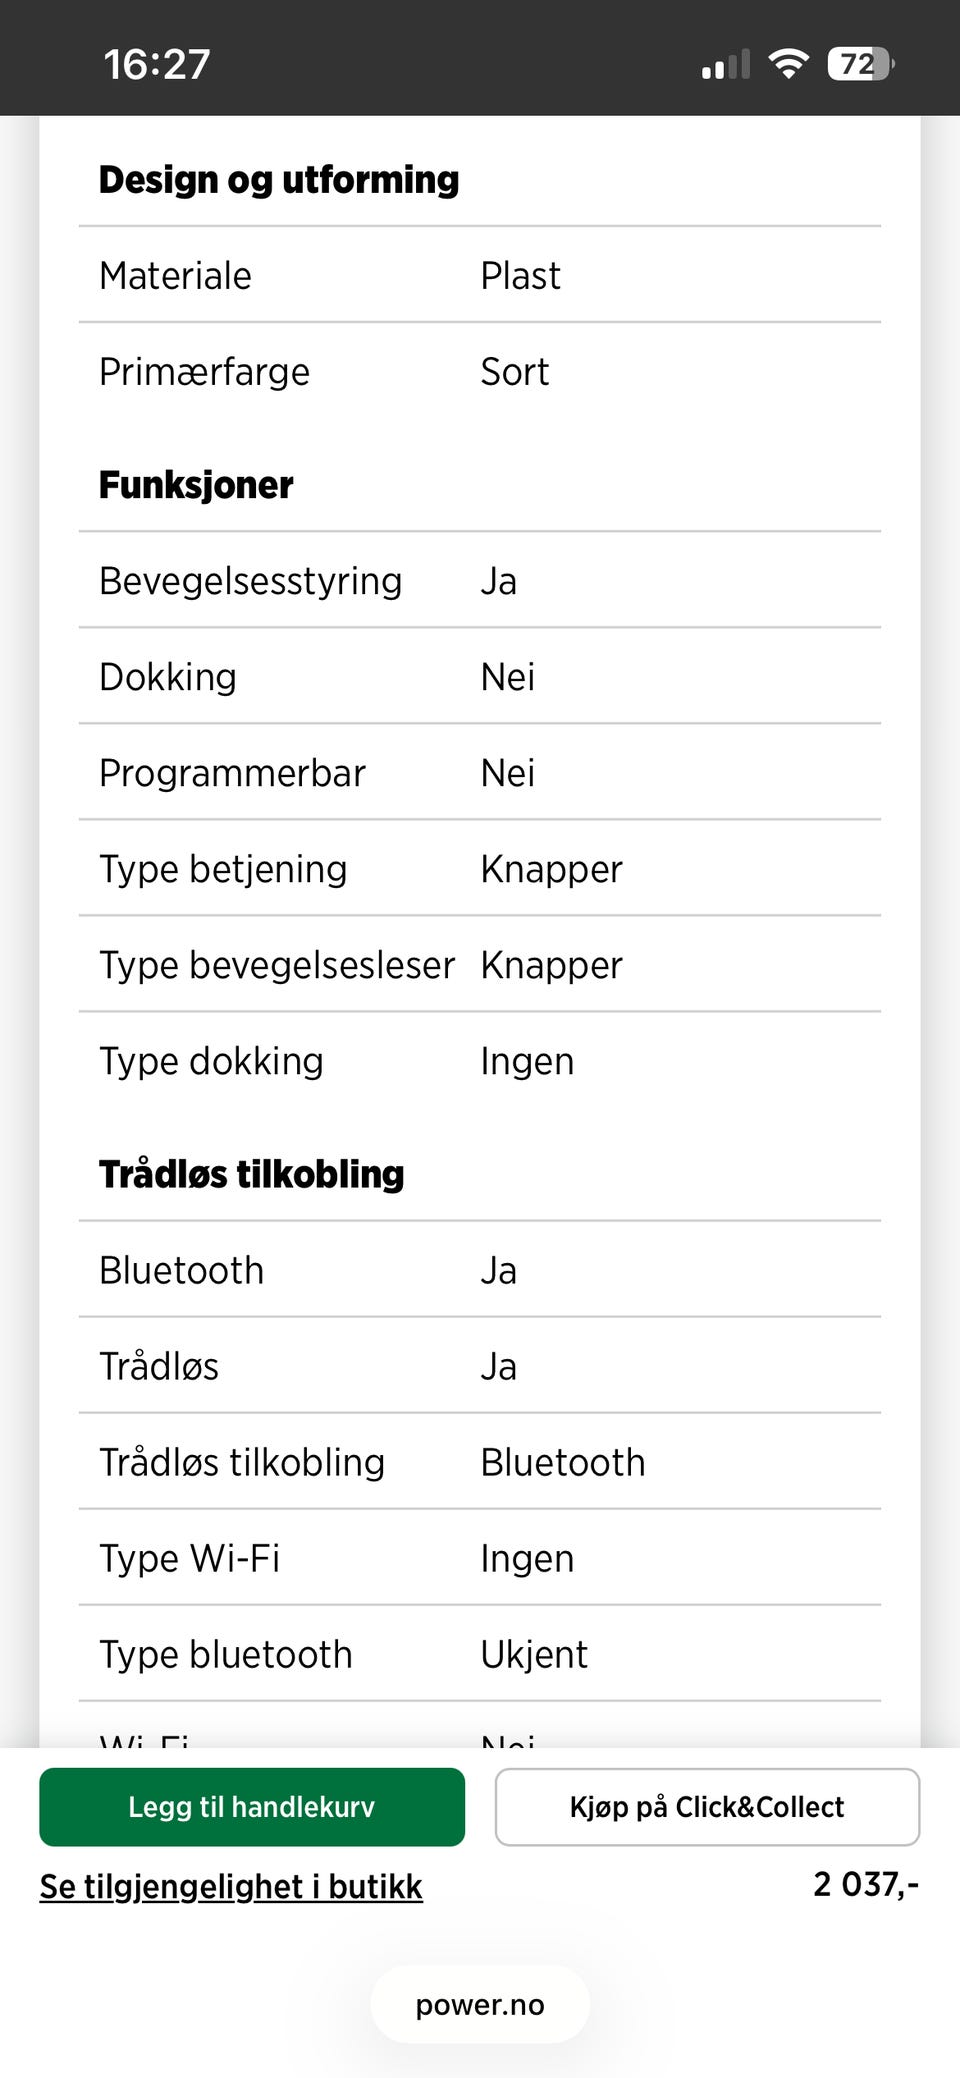Tap the Bevegelsesstyring row
Viewport: 960px width, 2078px height.
point(480,581)
